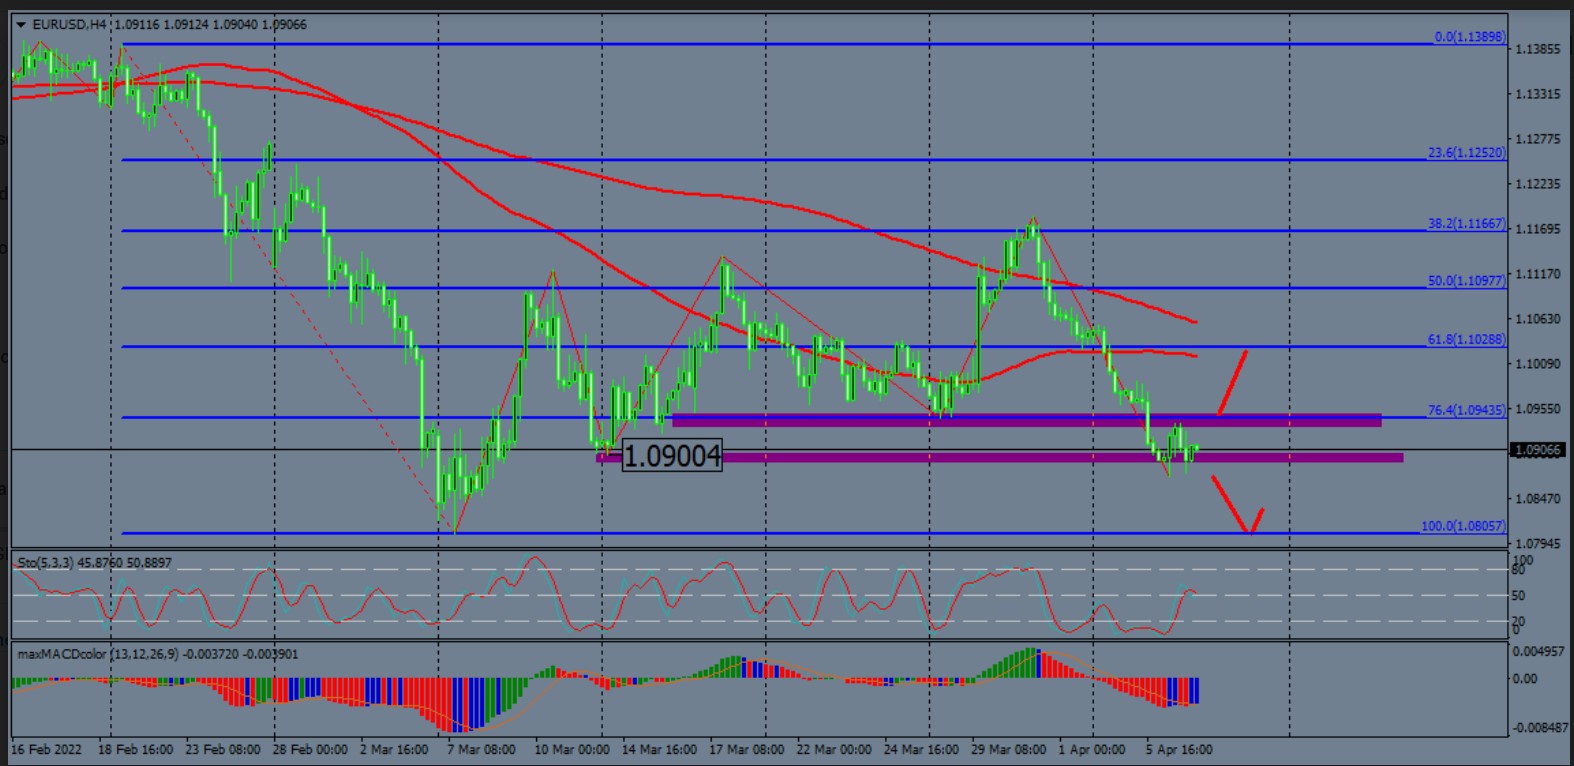Click the current price tag 1.09066
The height and width of the screenshot is (766, 1574).
(1537, 450)
